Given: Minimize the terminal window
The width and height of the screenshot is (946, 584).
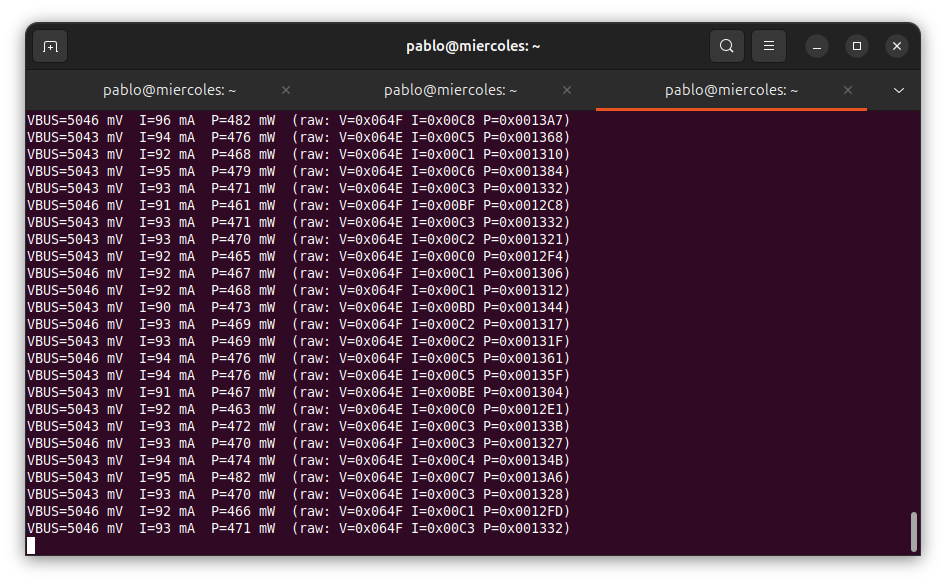Looking at the screenshot, I should [x=817, y=45].
